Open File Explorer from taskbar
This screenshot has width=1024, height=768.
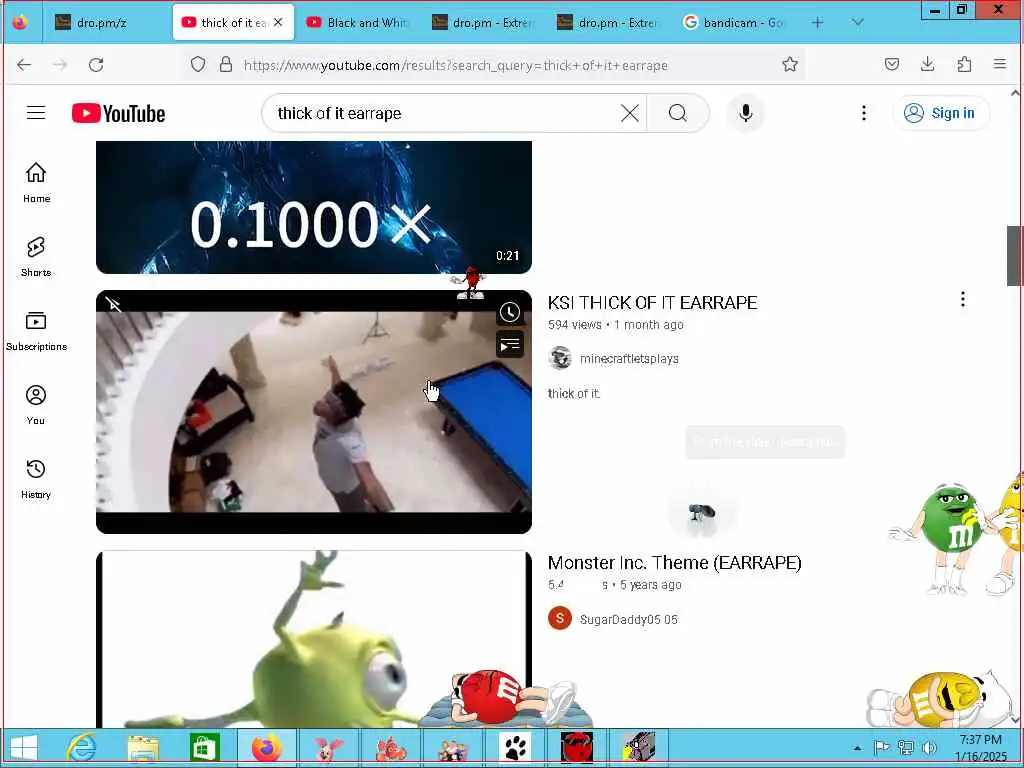[143, 748]
